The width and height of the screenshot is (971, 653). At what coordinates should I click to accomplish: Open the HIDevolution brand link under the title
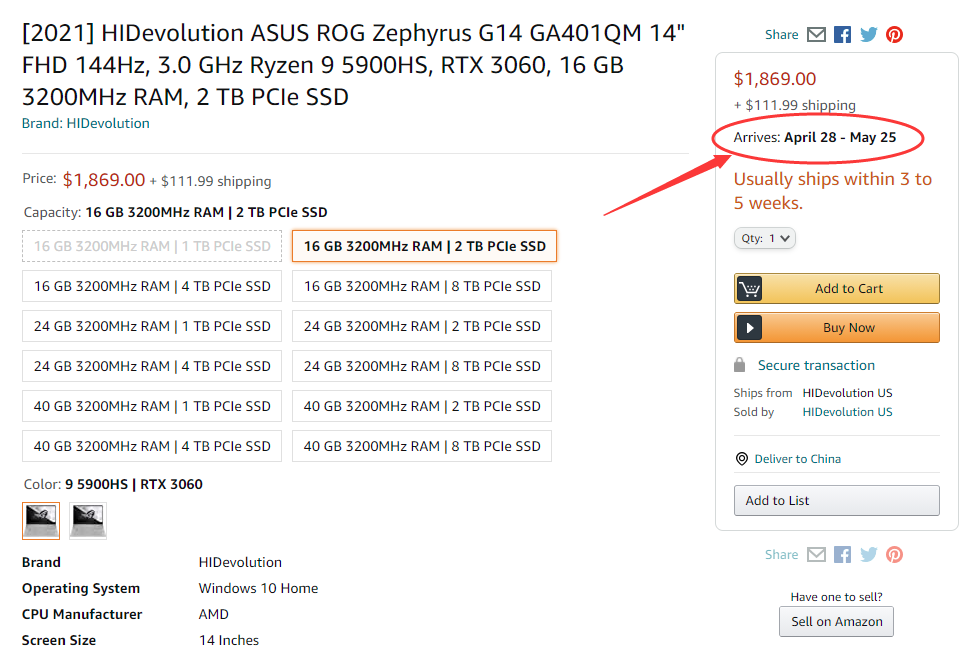(108, 124)
